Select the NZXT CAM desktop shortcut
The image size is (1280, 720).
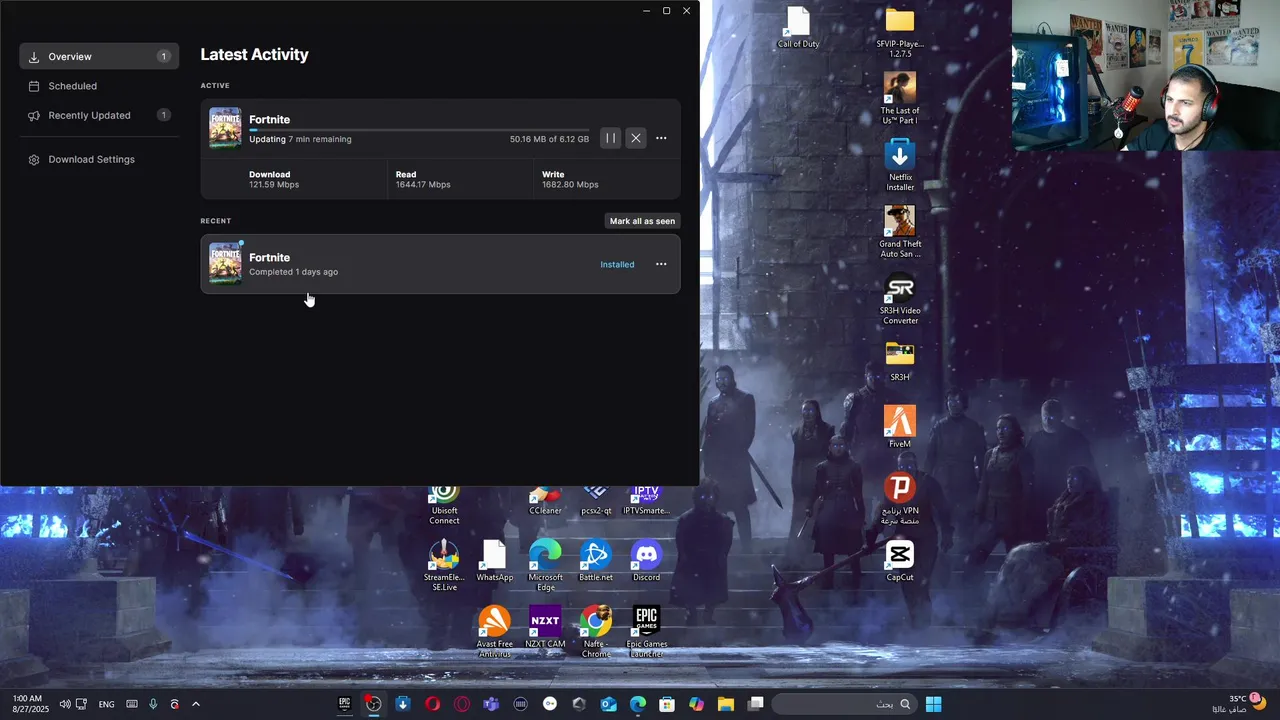(545, 627)
